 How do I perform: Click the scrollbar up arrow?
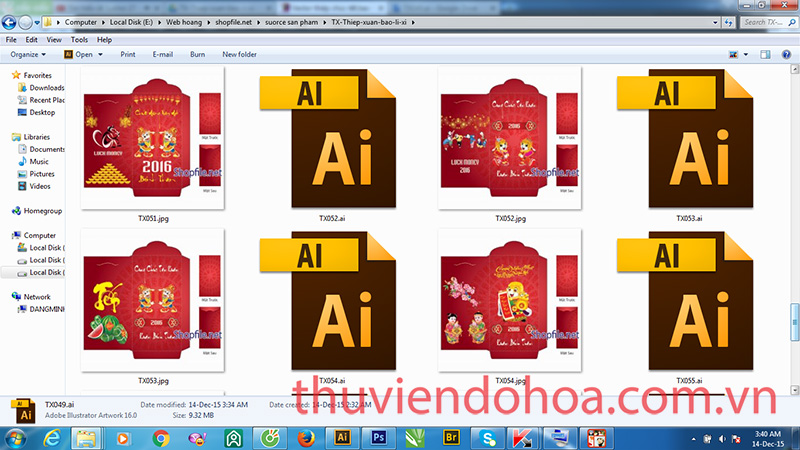tap(794, 69)
